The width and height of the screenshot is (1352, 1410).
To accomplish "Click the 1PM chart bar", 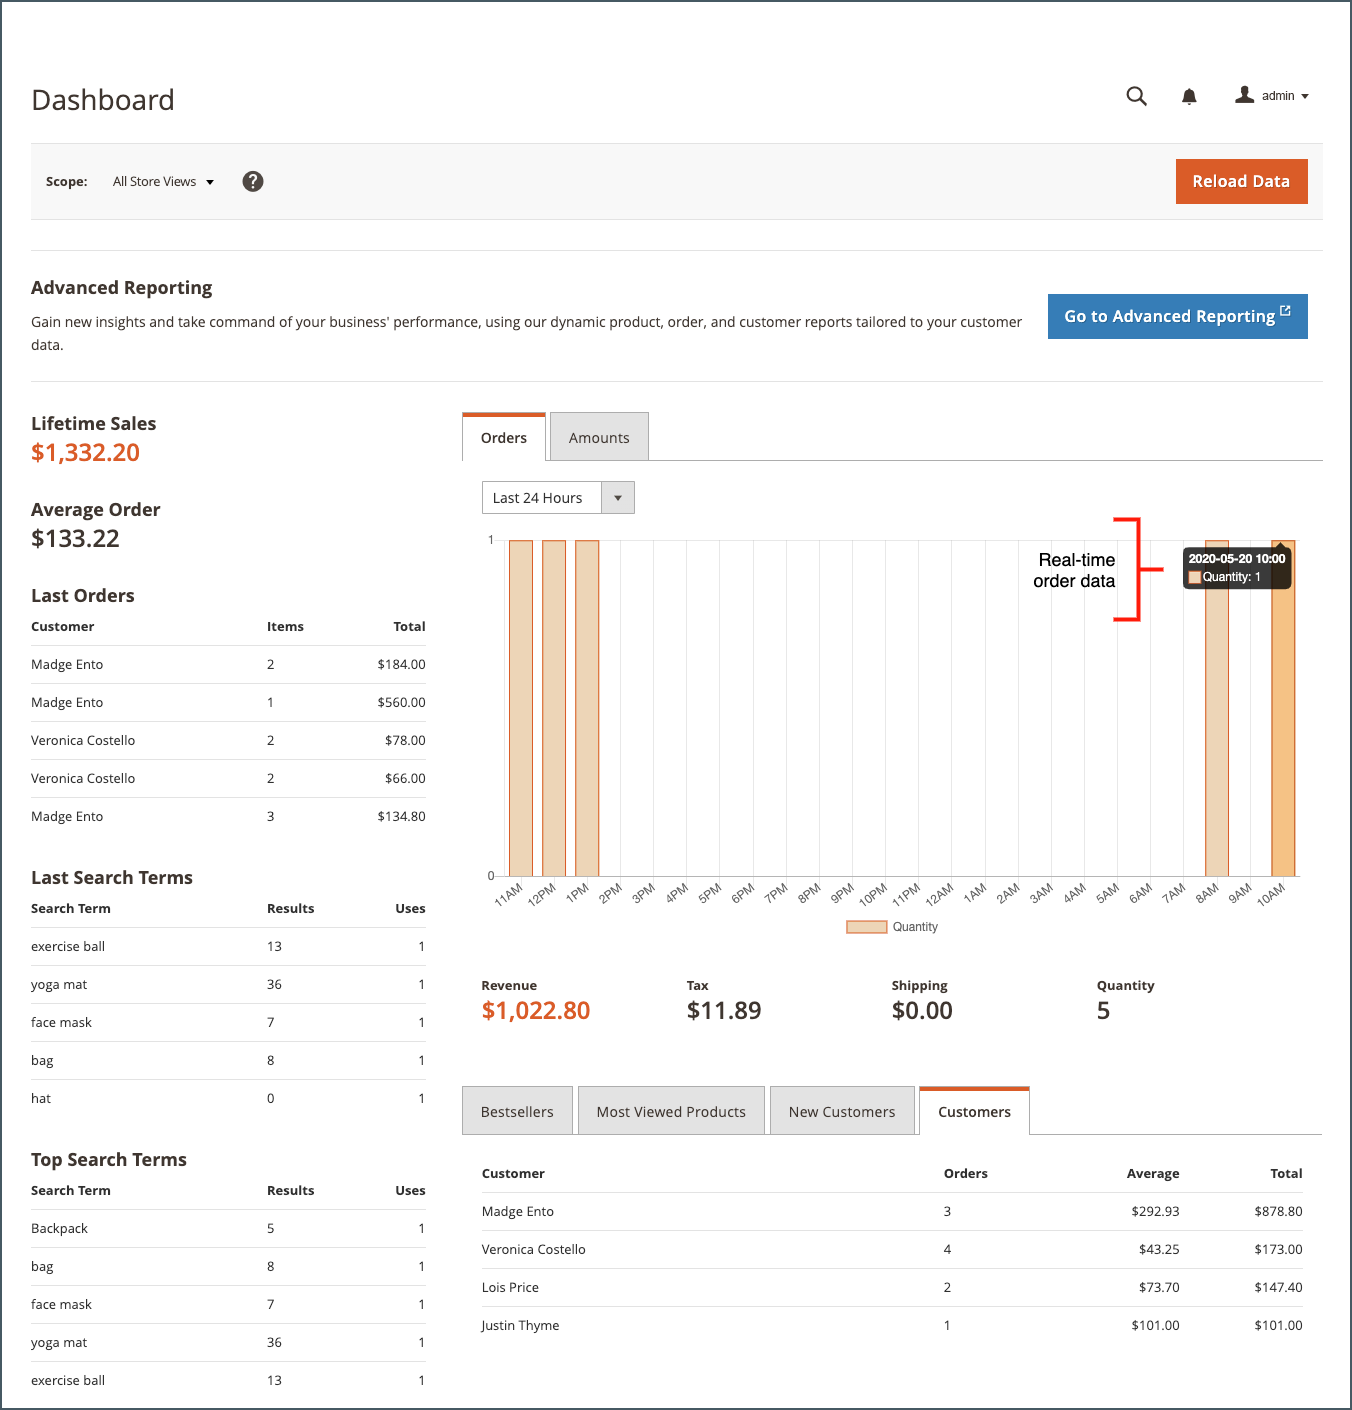I will (x=587, y=708).
